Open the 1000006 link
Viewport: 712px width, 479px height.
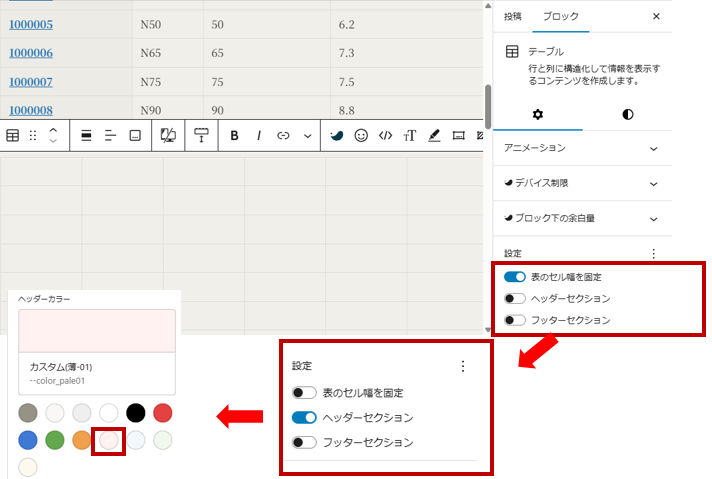click(x=31, y=53)
